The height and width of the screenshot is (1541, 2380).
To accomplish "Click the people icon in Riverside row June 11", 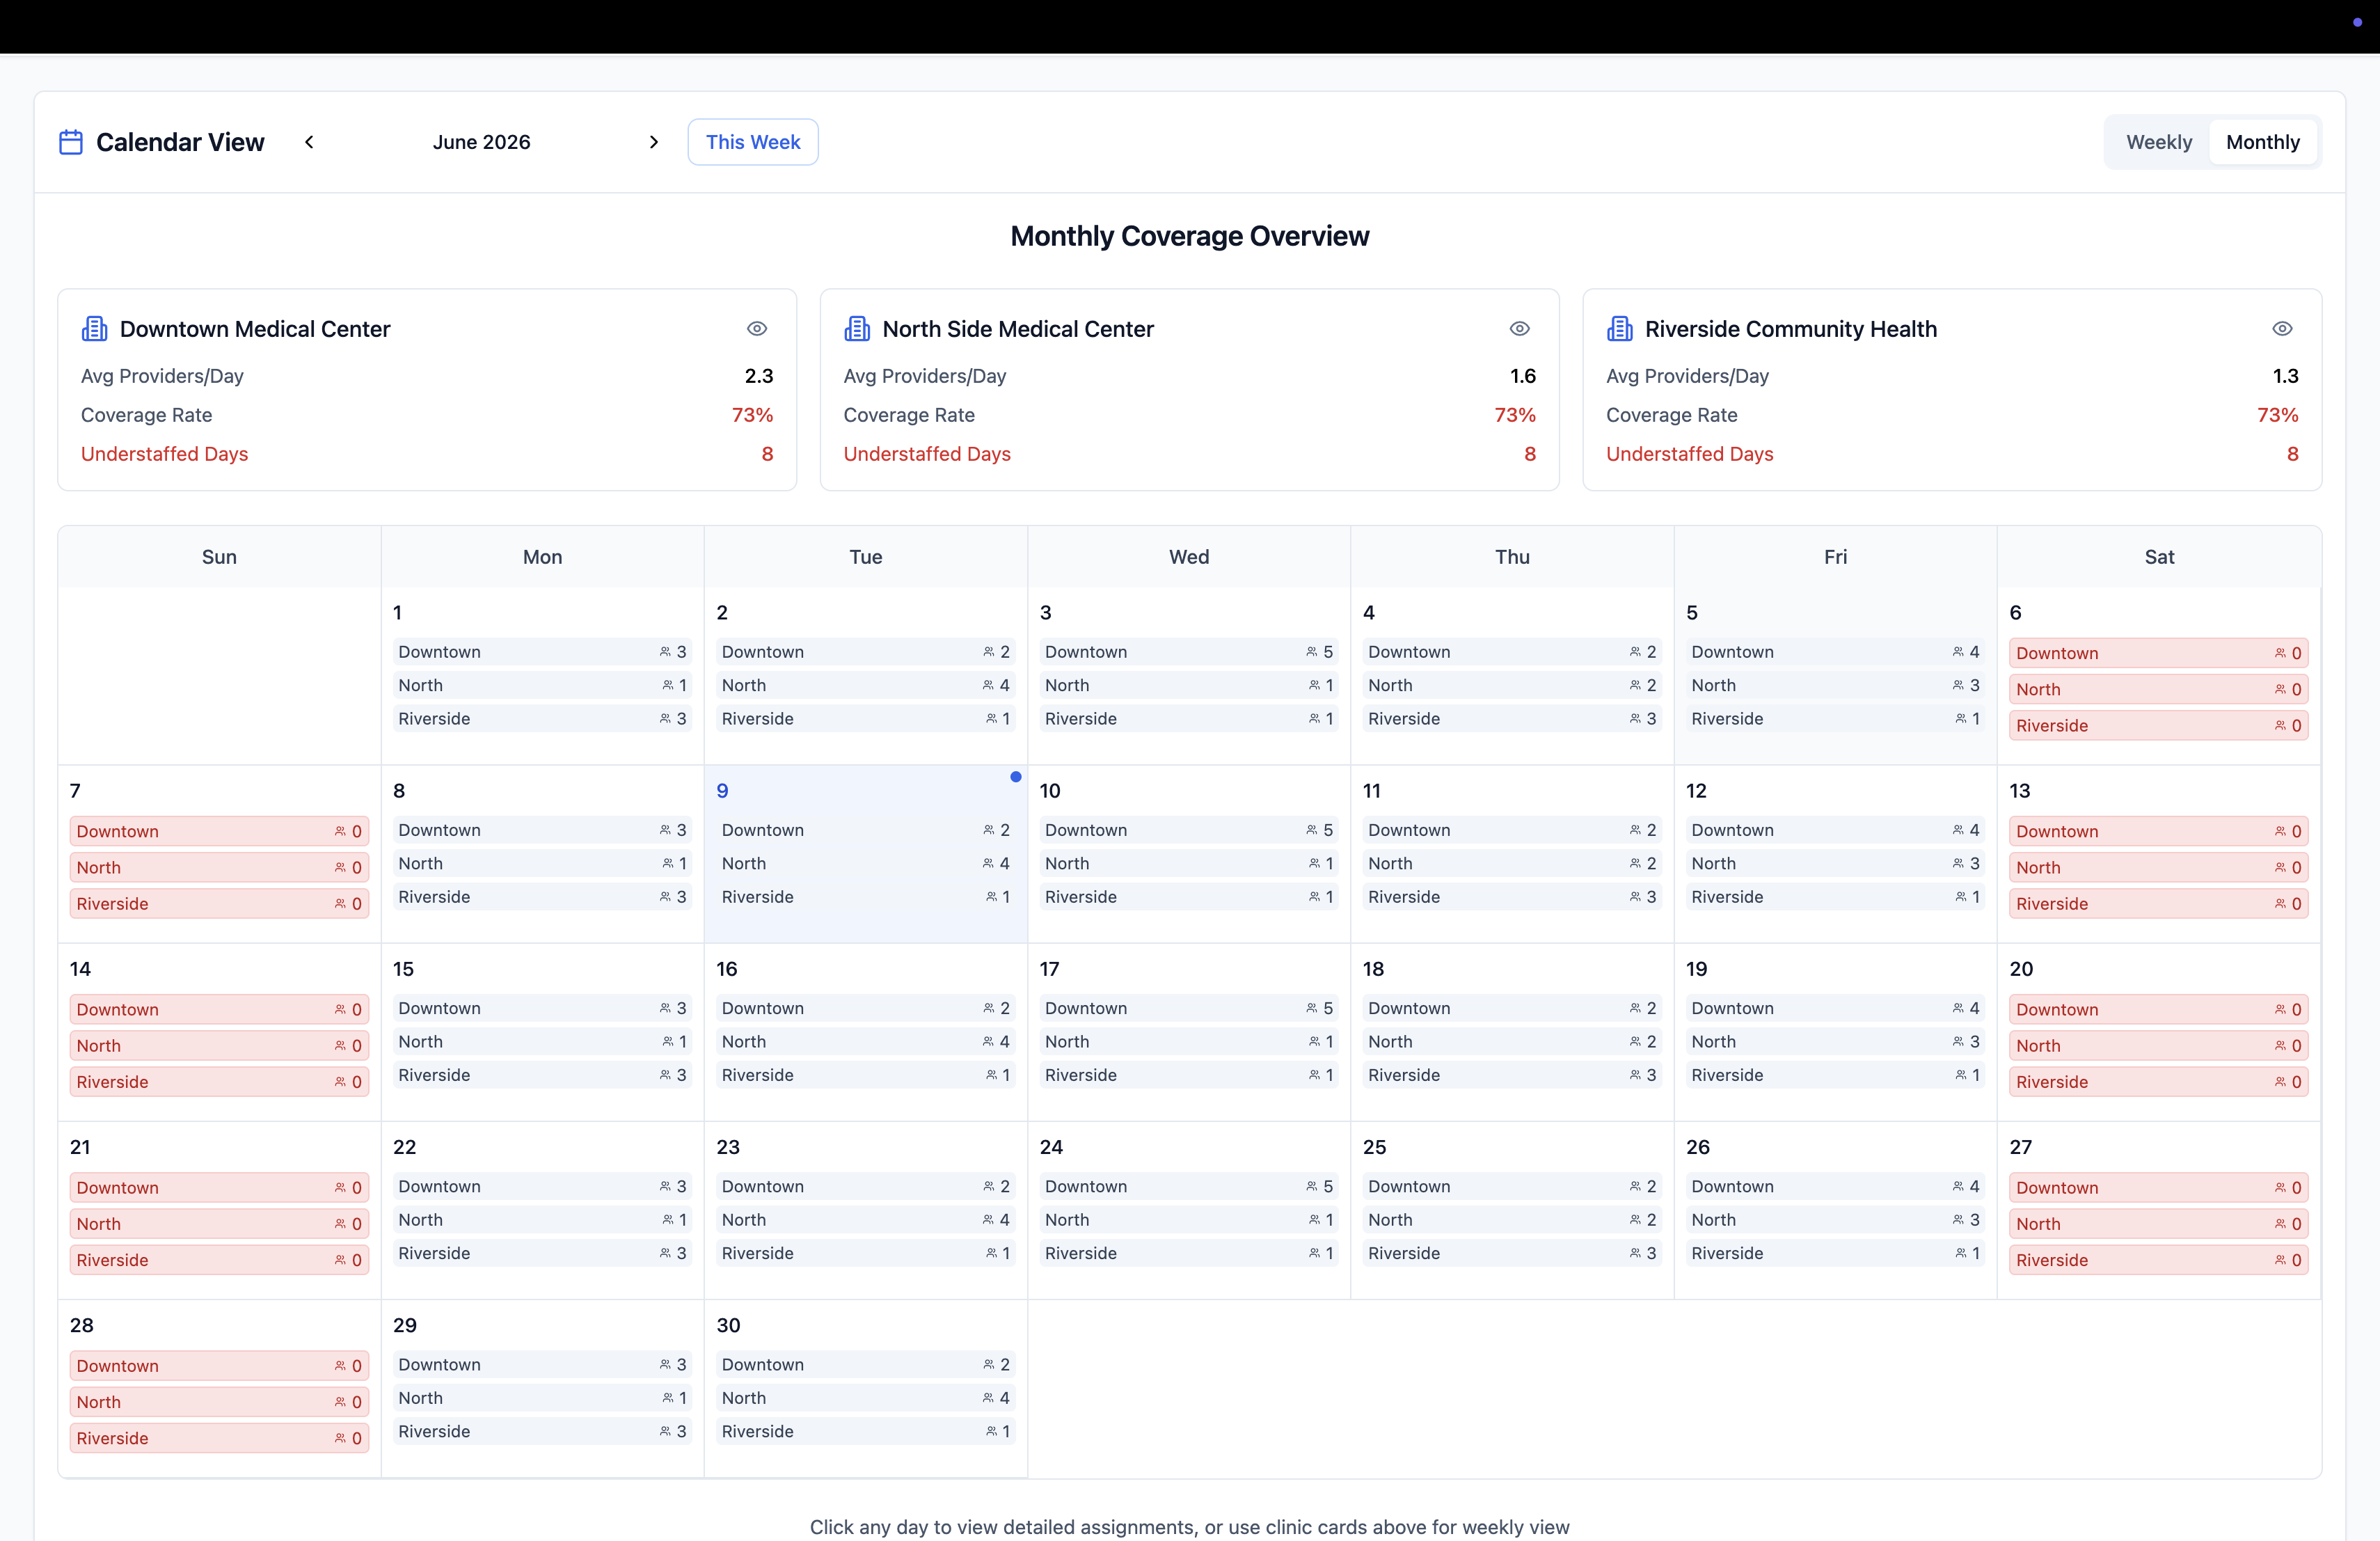I will click(1635, 897).
